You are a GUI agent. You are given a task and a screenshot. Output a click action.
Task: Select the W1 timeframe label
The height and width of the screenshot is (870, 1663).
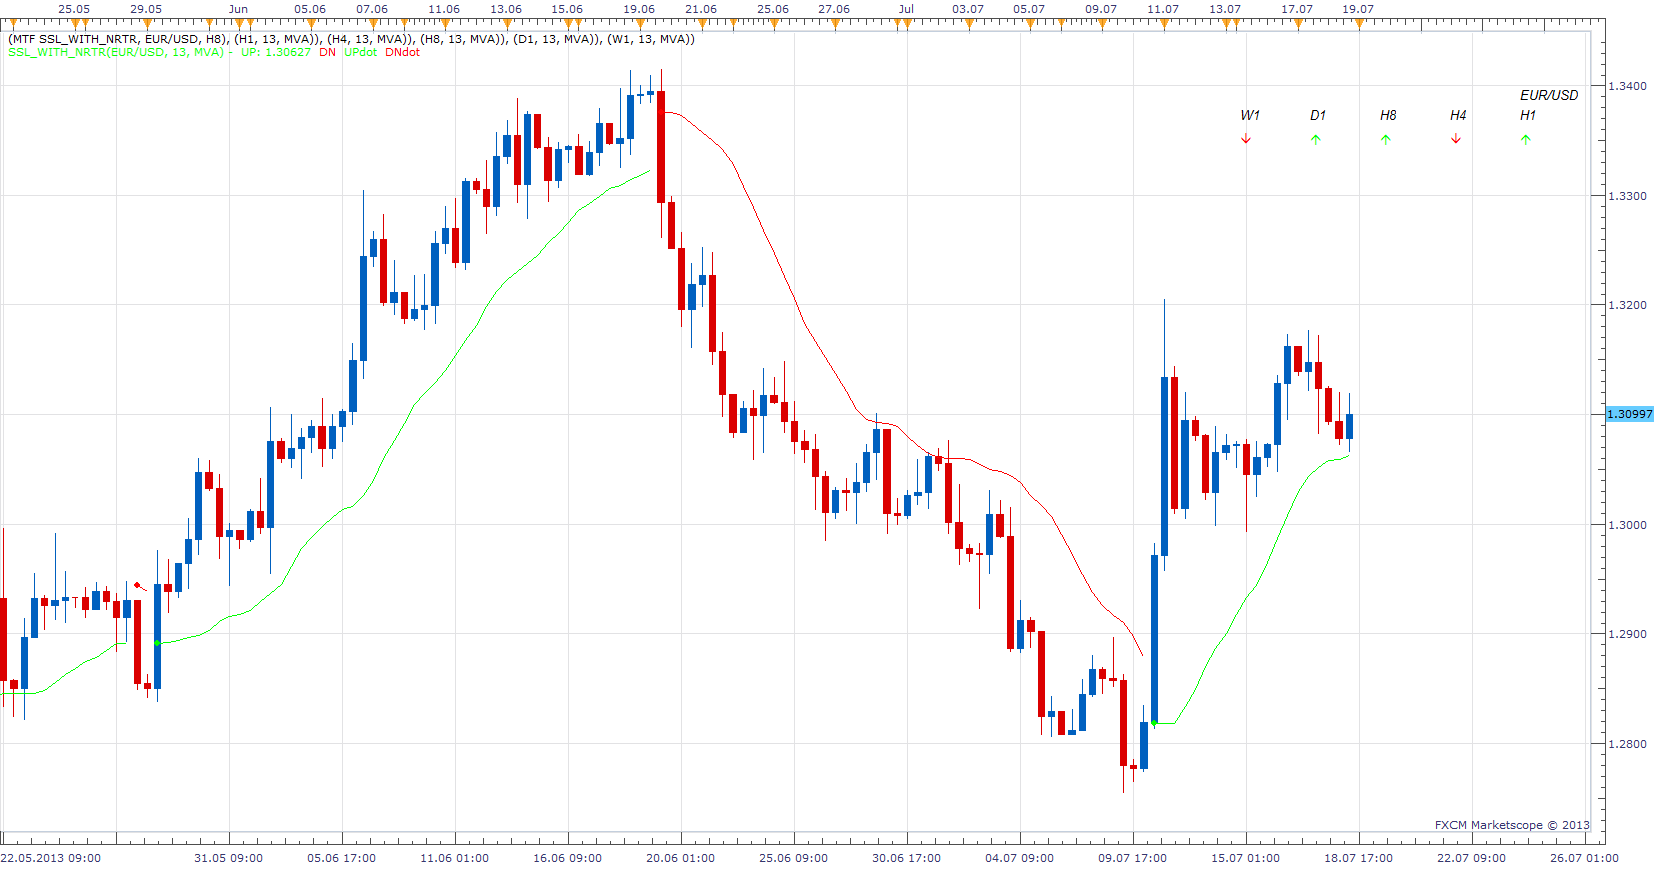(1250, 115)
